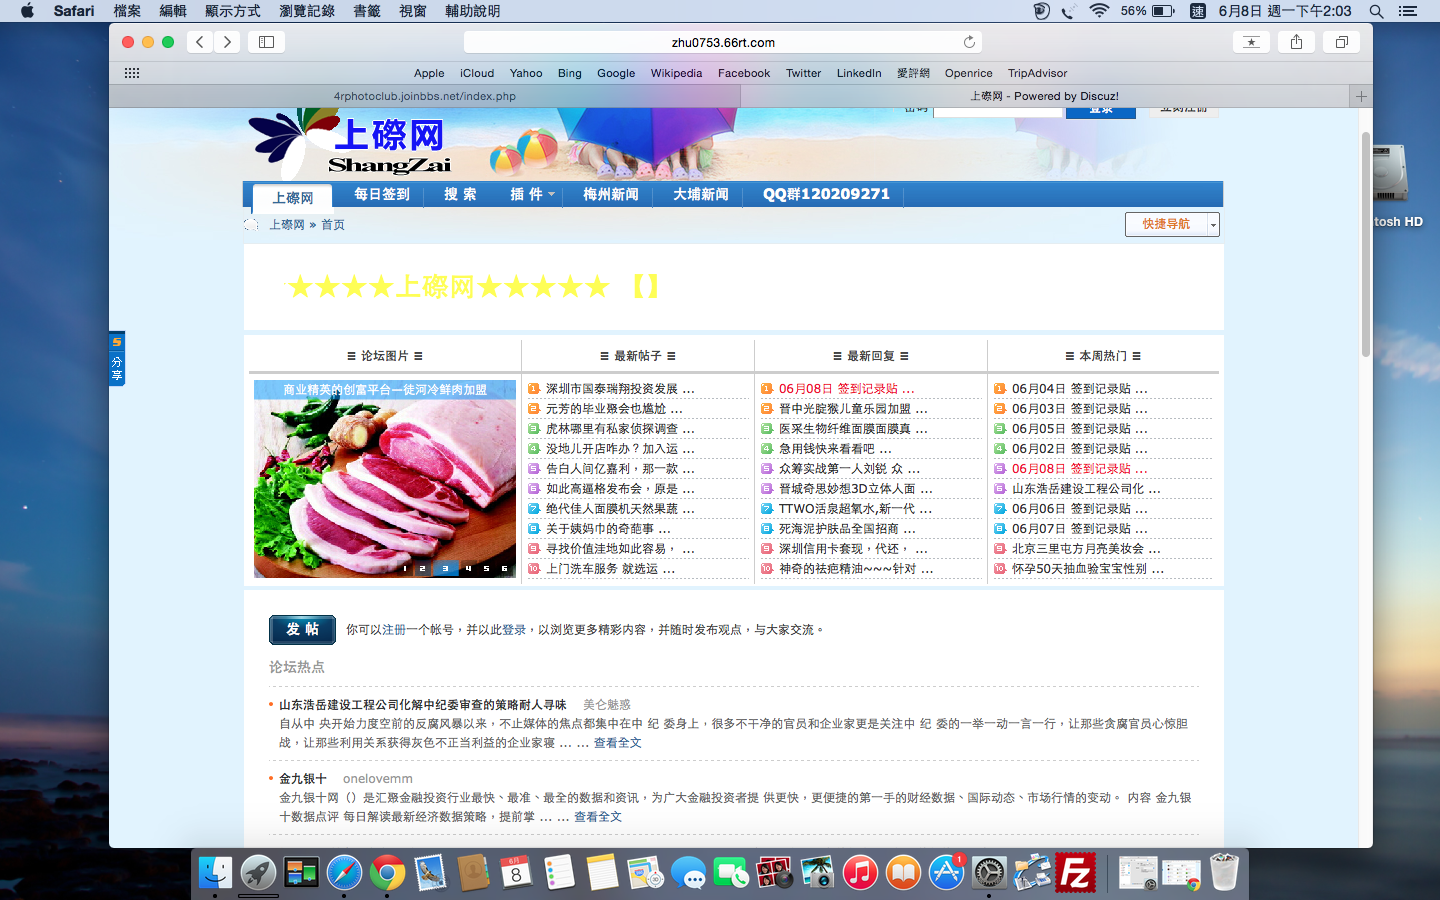Click the 登录 link in post notice
The width and height of the screenshot is (1440, 900).
pyautogui.click(x=514, y=630)
